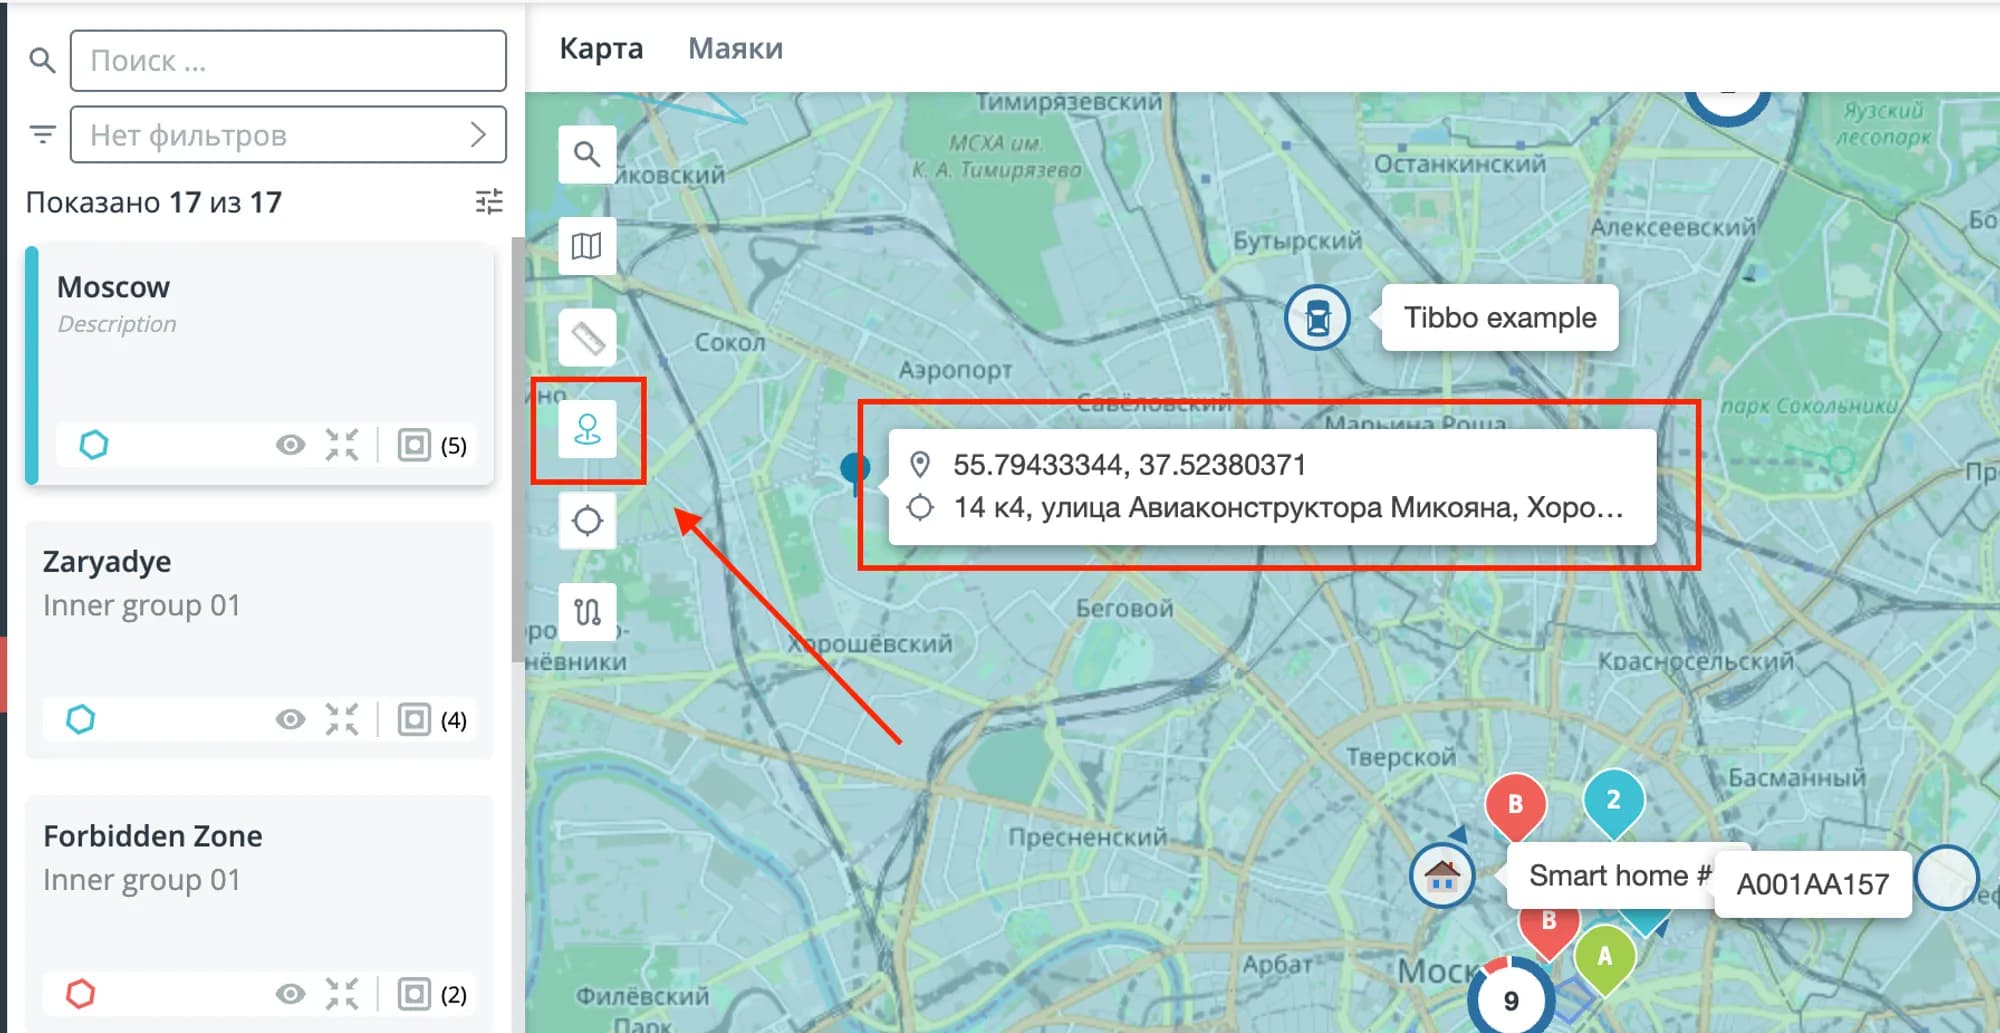Viewport: 2000px width, 1033px height.
Task: Toggle visibility of Zaryadye geofence
Action: coord(290,719)
